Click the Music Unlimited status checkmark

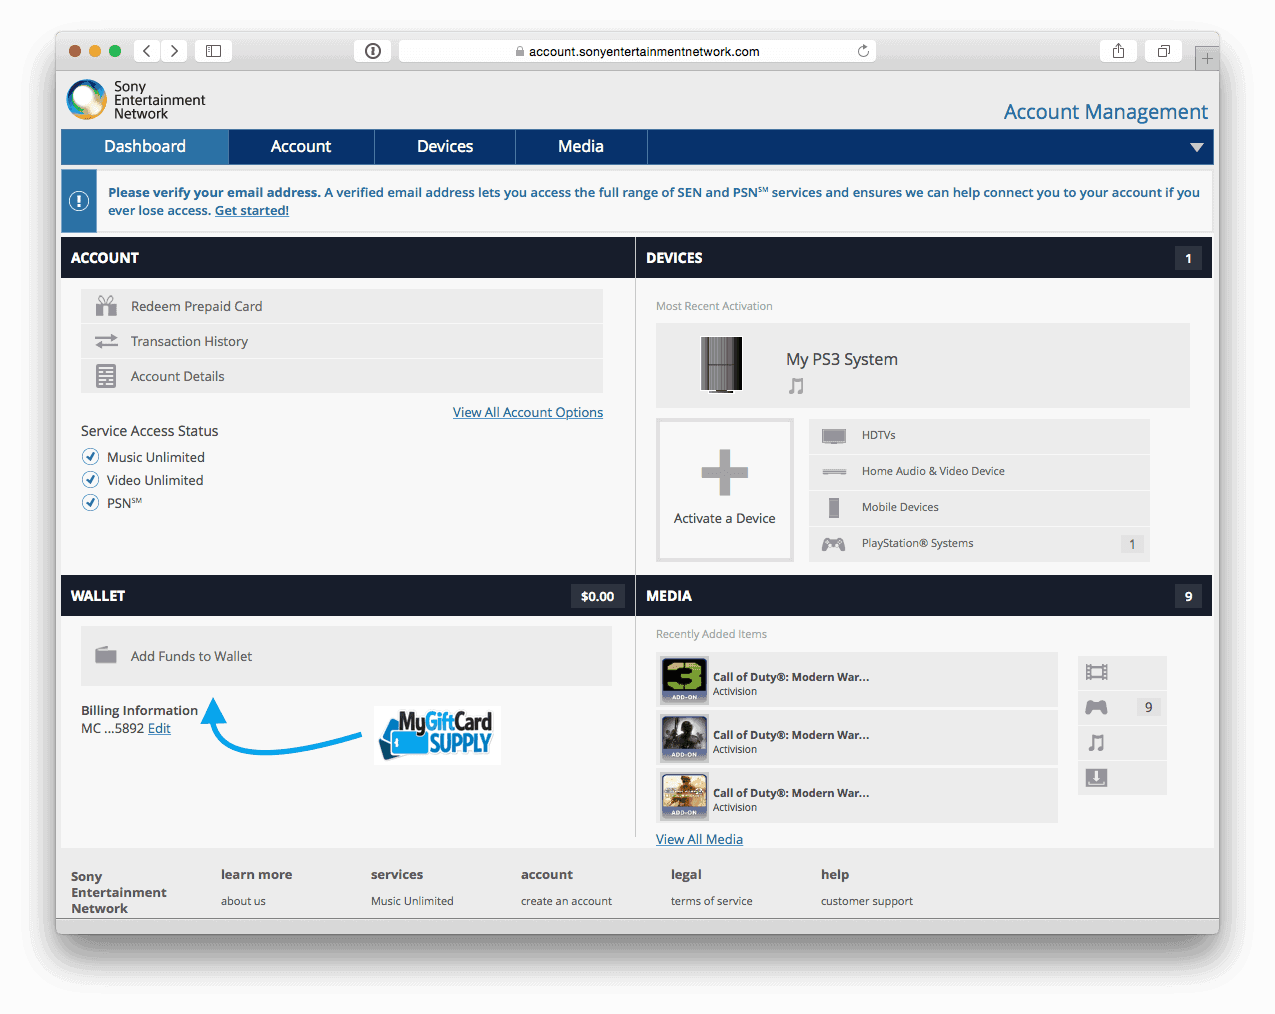click(90, 456)
